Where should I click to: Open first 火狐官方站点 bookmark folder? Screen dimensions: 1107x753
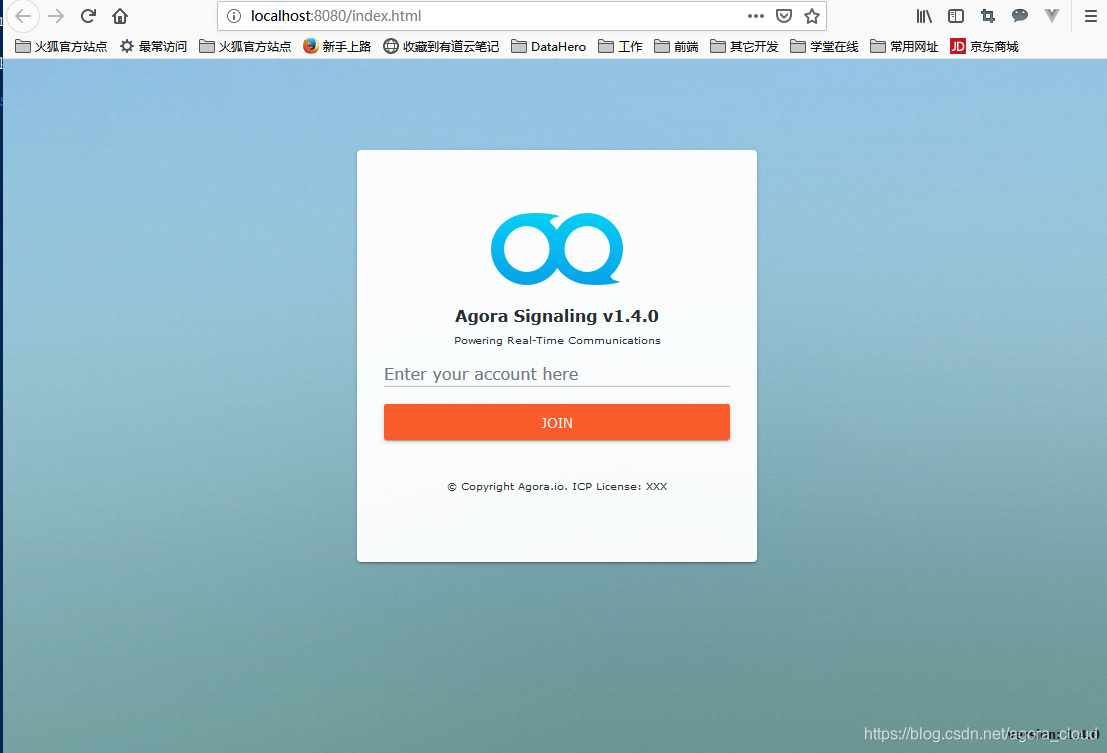coord(61,47)
